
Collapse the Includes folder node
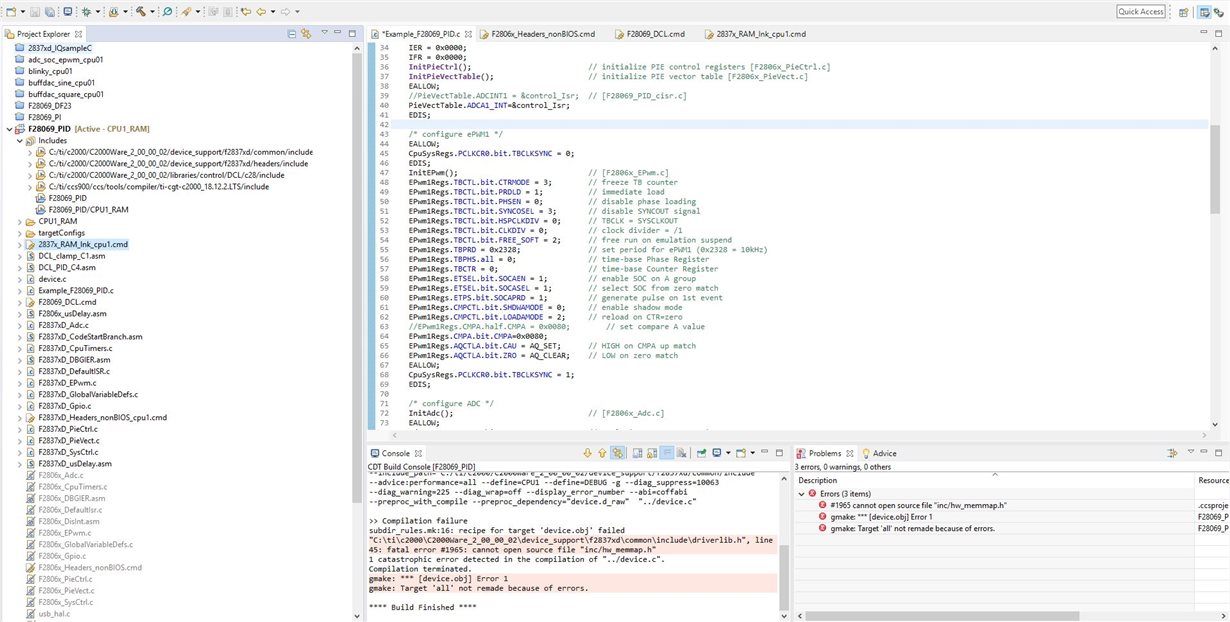pos(20,141)
